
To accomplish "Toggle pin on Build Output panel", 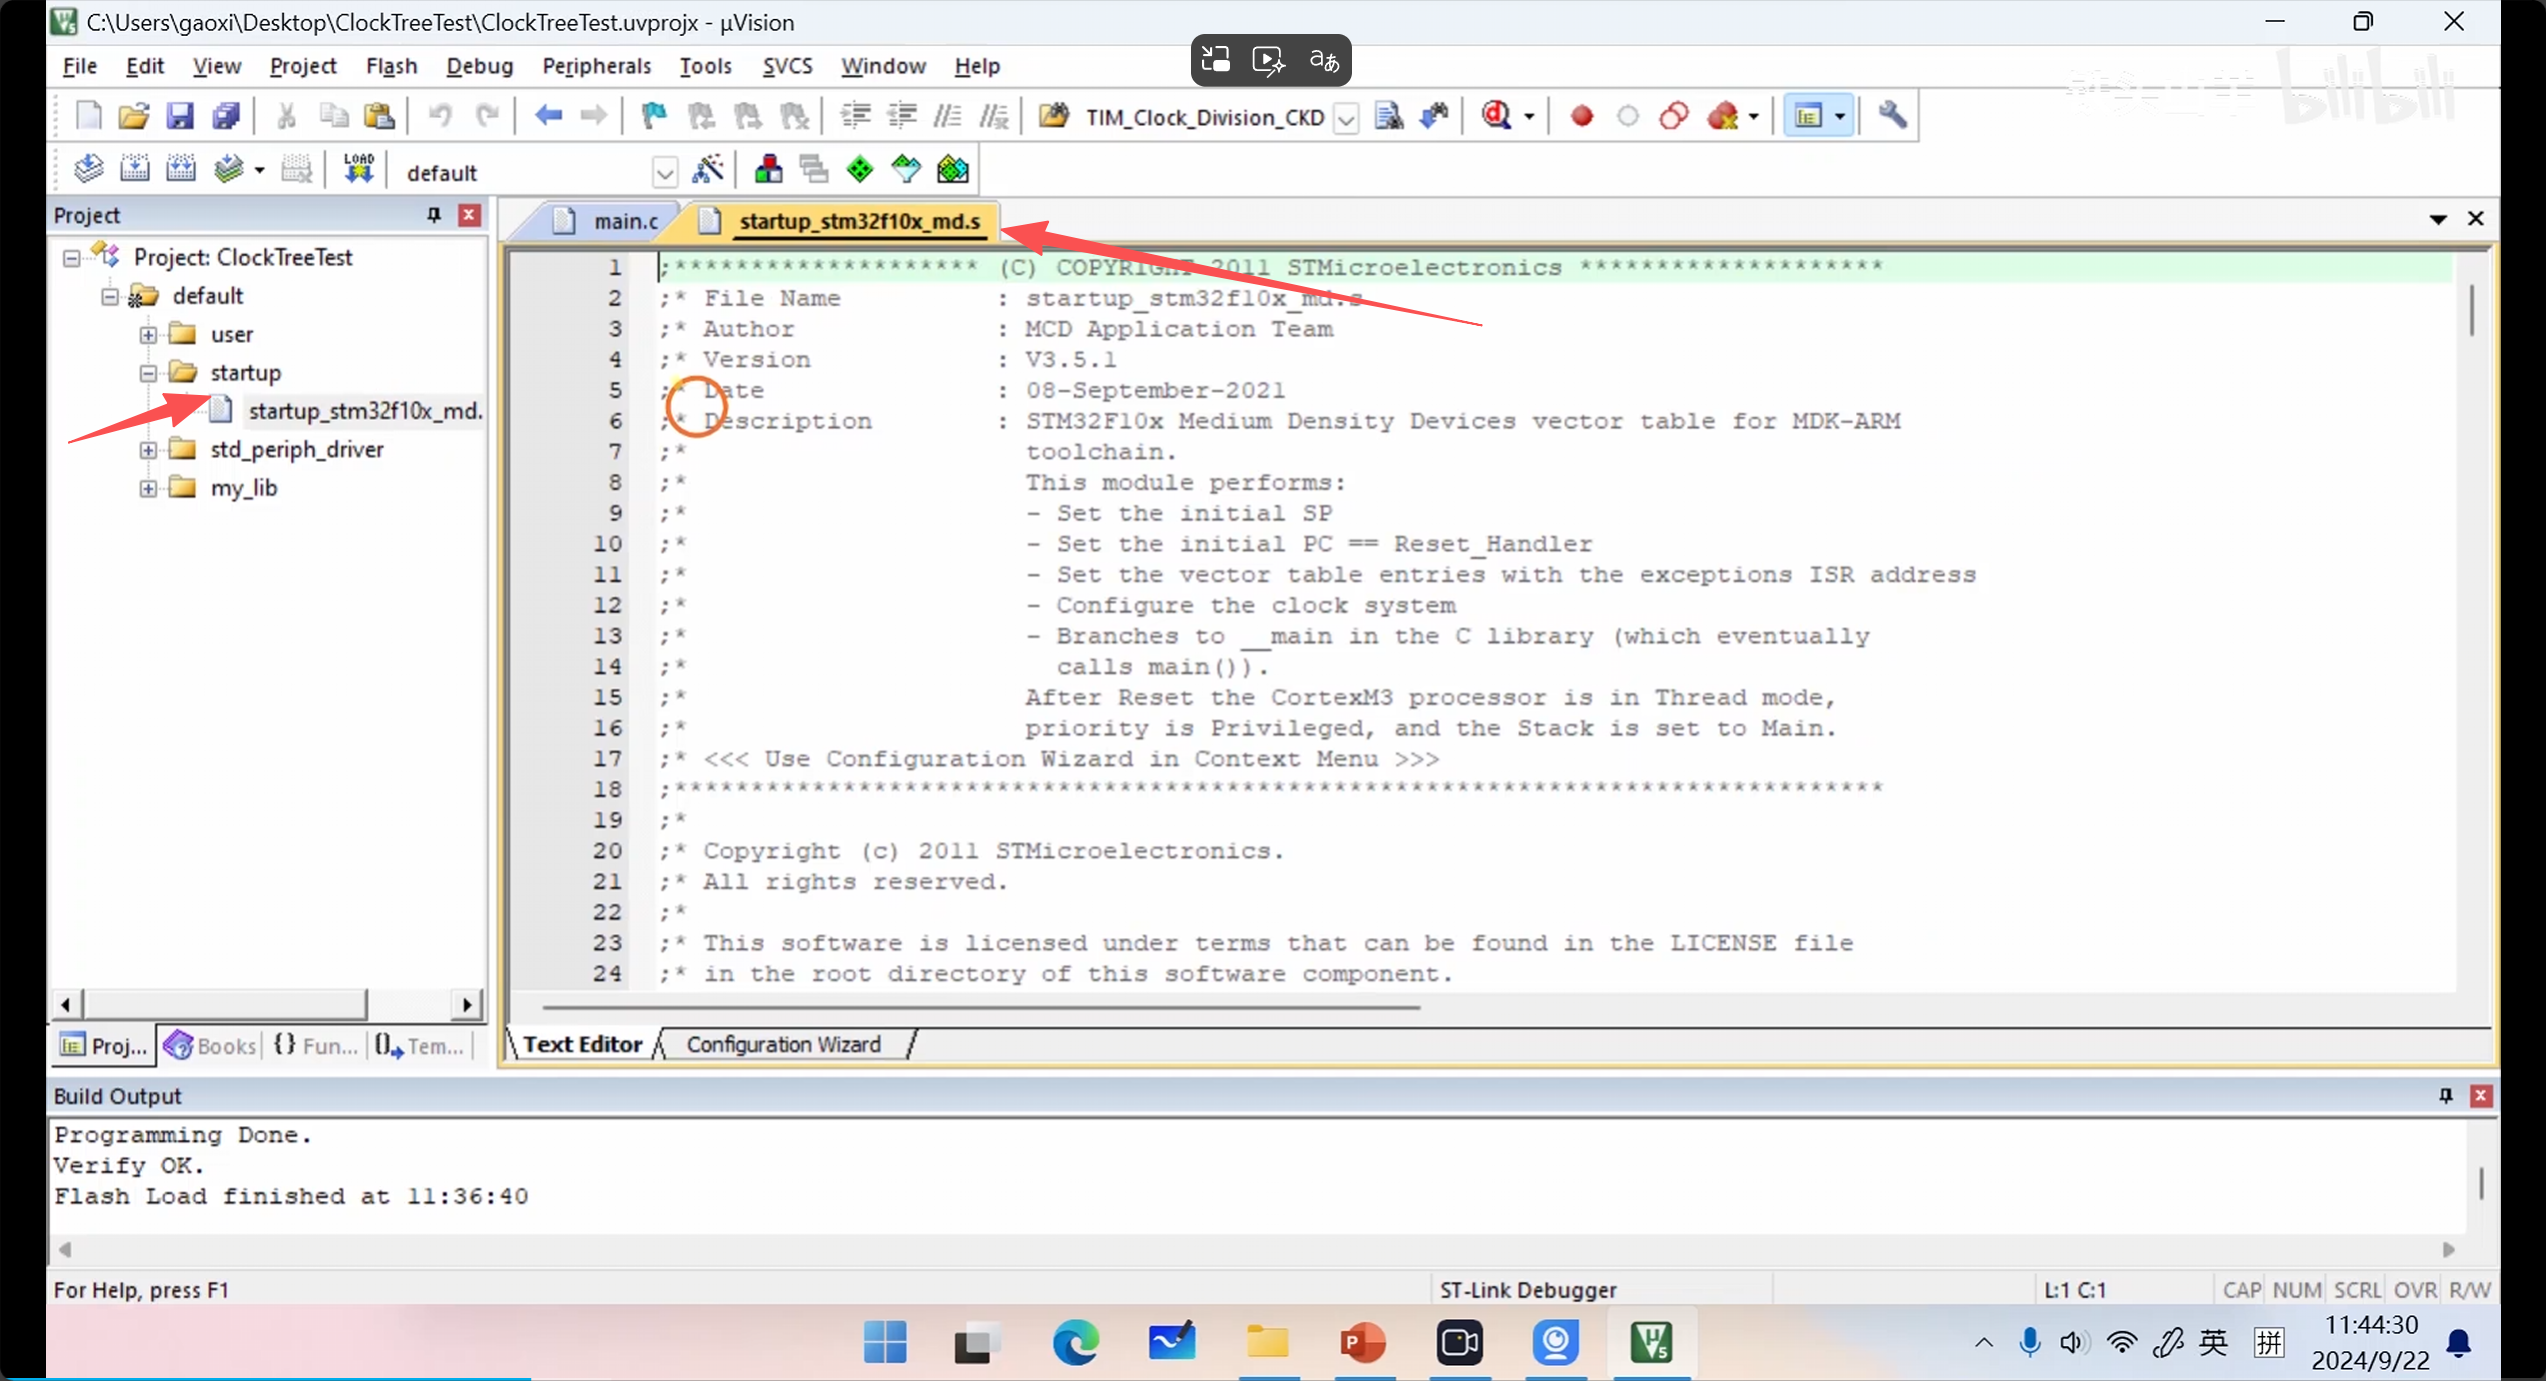I will [2446, 1096].
